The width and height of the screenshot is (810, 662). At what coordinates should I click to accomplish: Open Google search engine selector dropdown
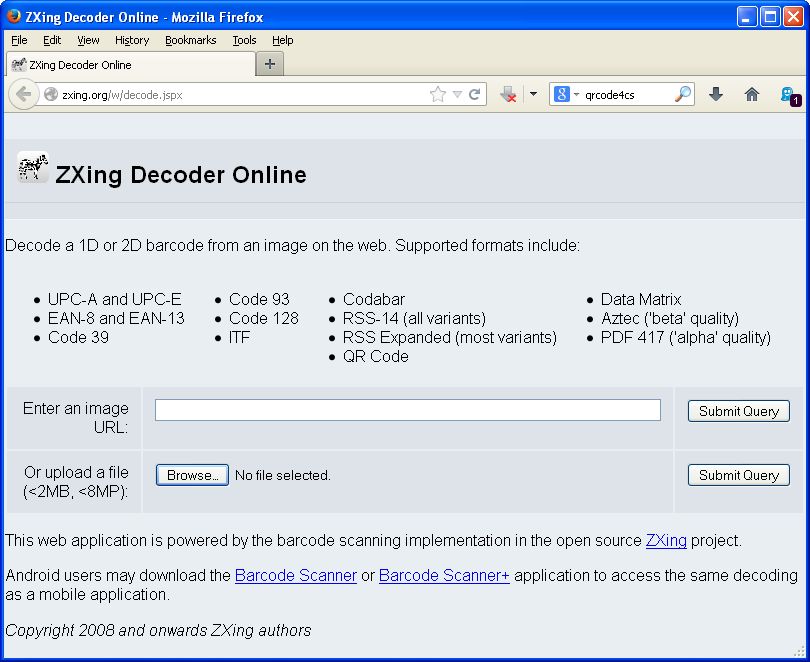(566, 94)
